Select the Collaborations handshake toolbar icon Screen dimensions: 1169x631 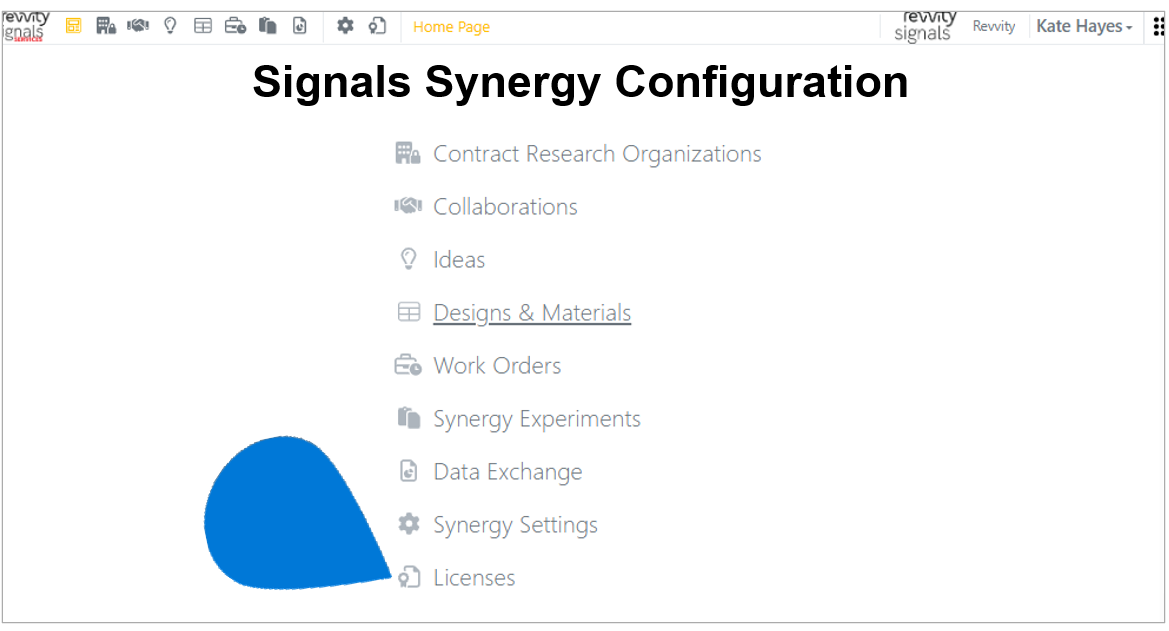pyautogui.click(x=138, y=26)
